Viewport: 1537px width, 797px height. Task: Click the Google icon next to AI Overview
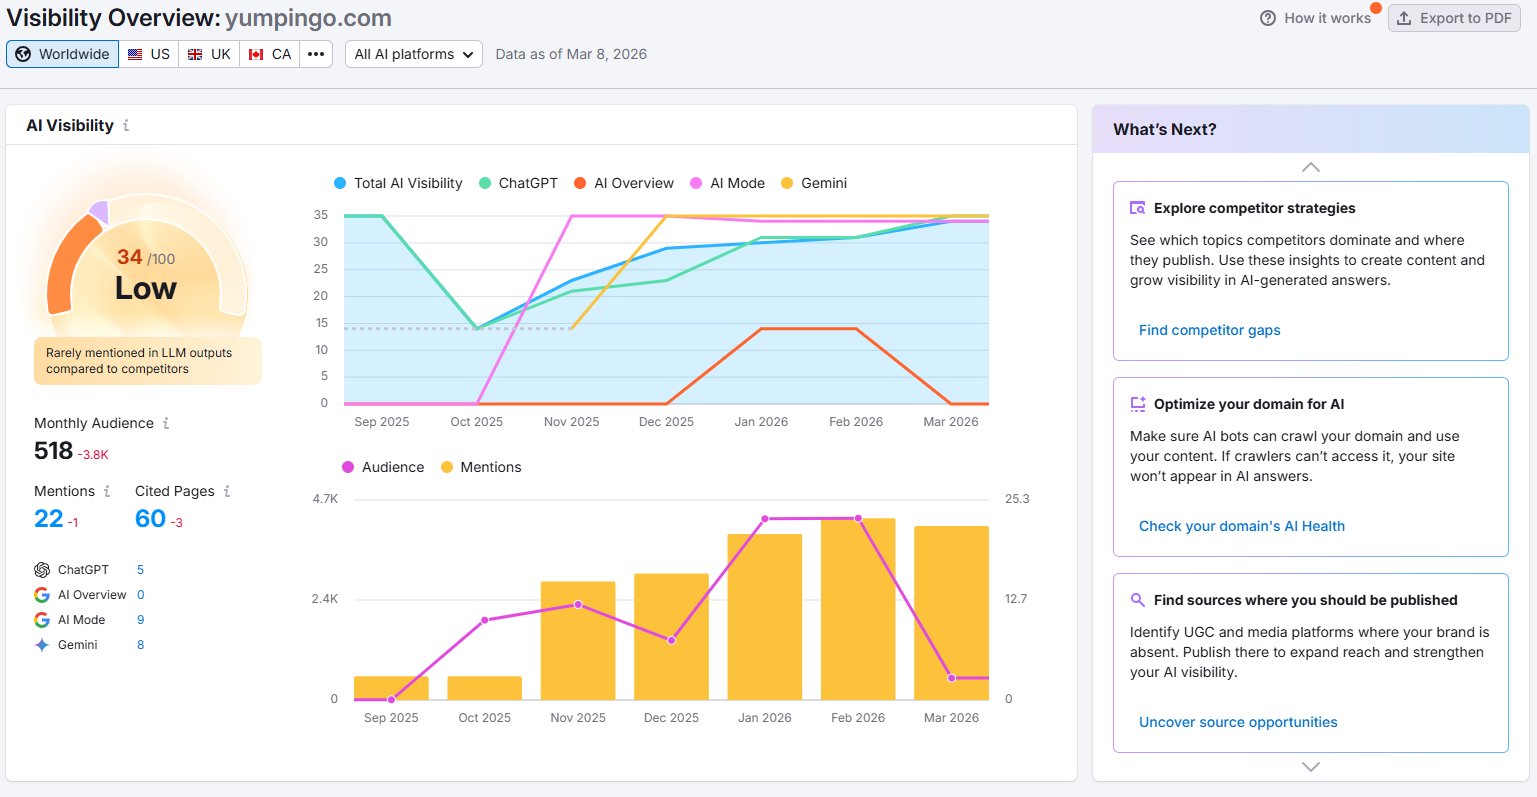(x=42, y=595)
